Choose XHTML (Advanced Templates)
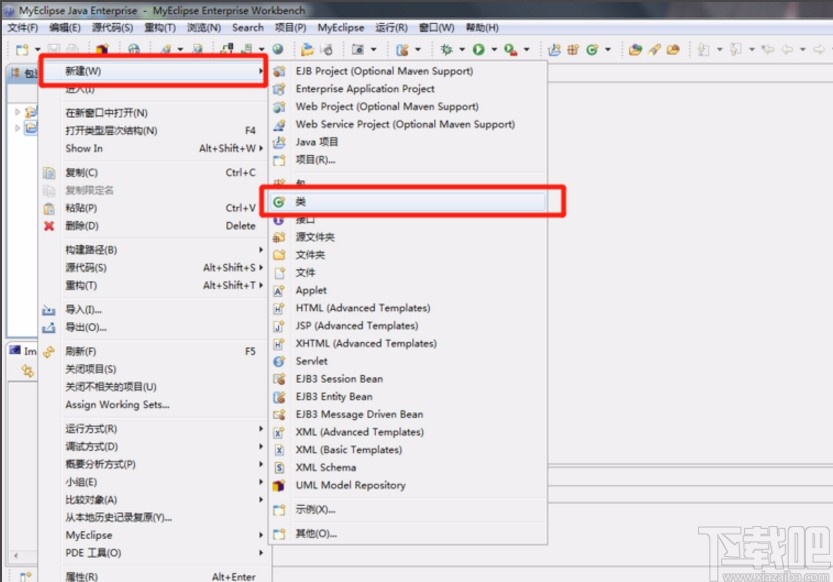The image size is (833, 582). [407, 344]
